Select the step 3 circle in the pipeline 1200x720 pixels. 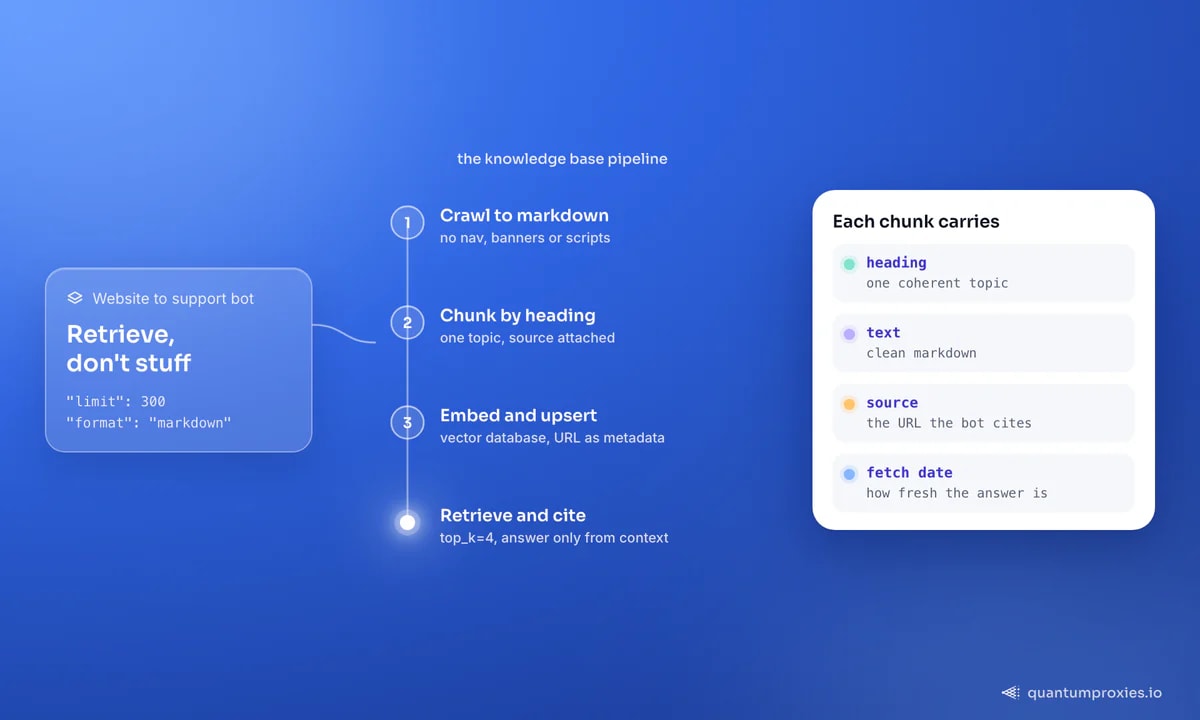pyautogui.click(x=407, y=422)
